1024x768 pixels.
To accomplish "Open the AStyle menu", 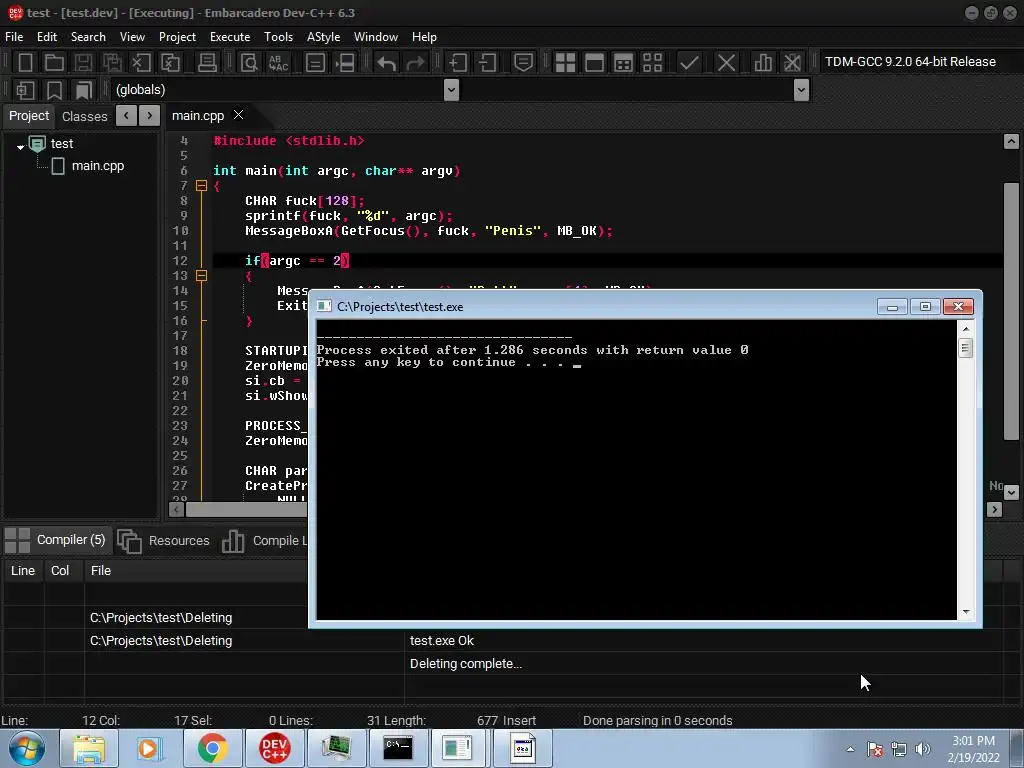I will tap(323, 37).
